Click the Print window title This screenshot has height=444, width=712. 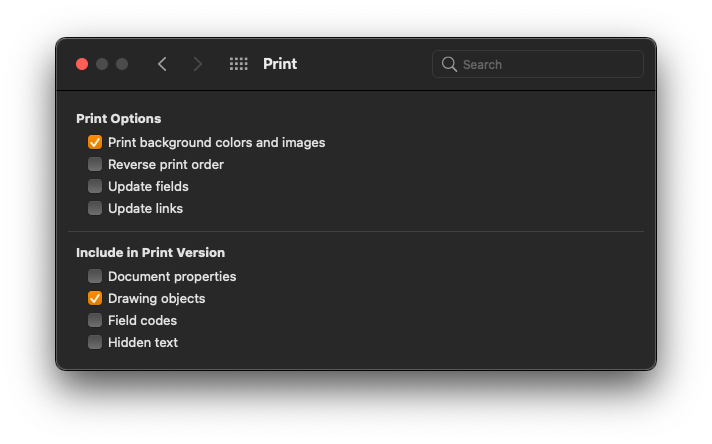coord(280,64)
